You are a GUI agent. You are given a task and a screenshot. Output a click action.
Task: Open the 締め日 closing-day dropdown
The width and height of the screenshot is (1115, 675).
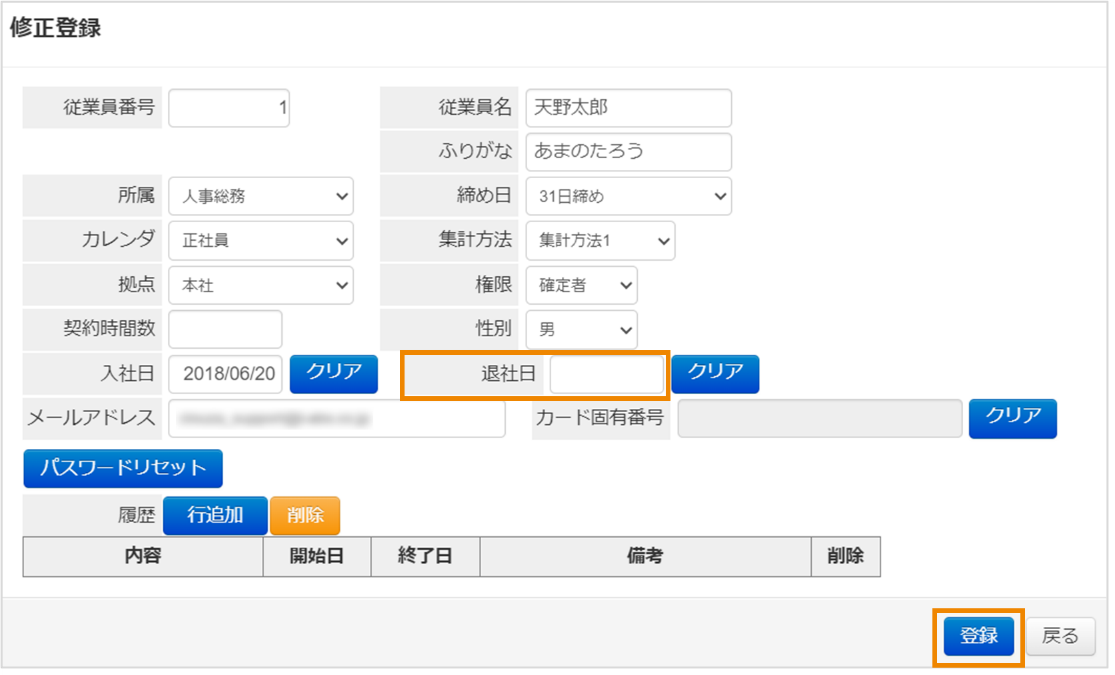click(628, 196)
